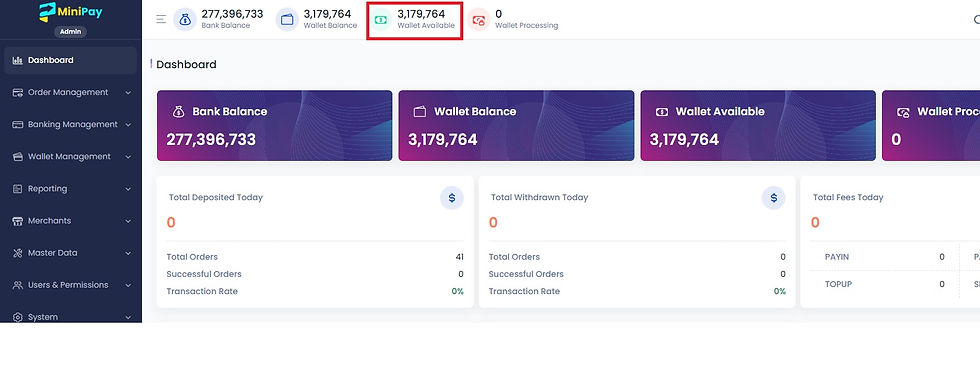This screenshot has width=980, height=385.
Task: Click the MiniPay logo
Action: [x=70, y=12]
